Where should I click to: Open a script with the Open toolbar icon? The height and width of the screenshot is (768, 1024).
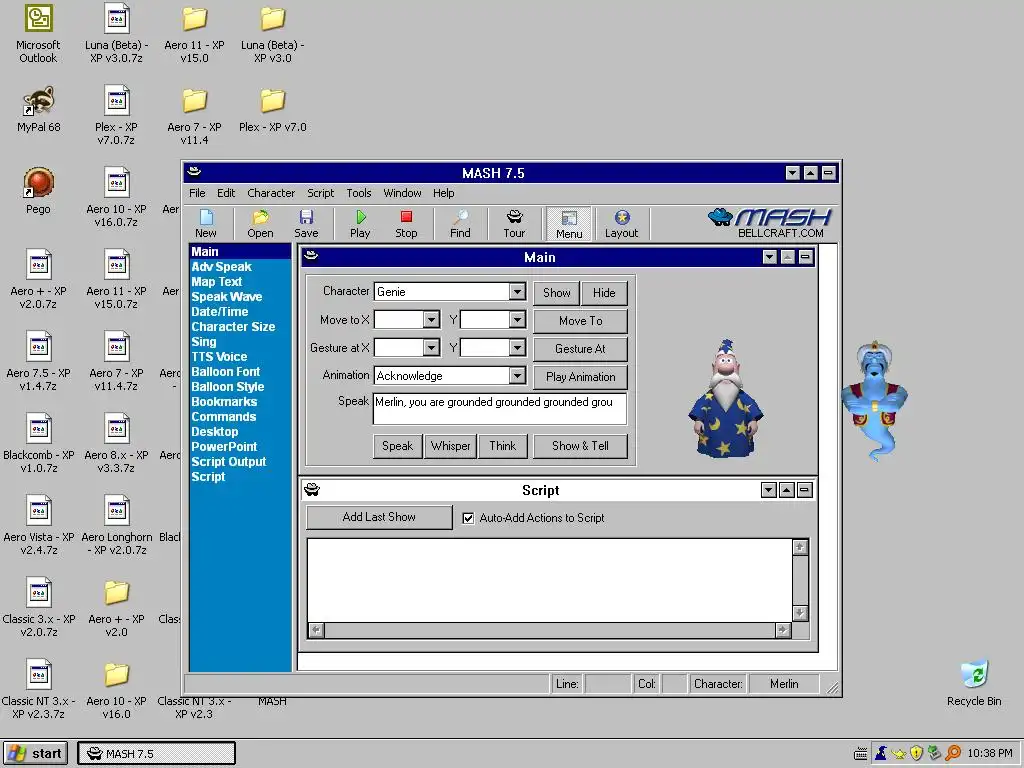pos(260,223)
